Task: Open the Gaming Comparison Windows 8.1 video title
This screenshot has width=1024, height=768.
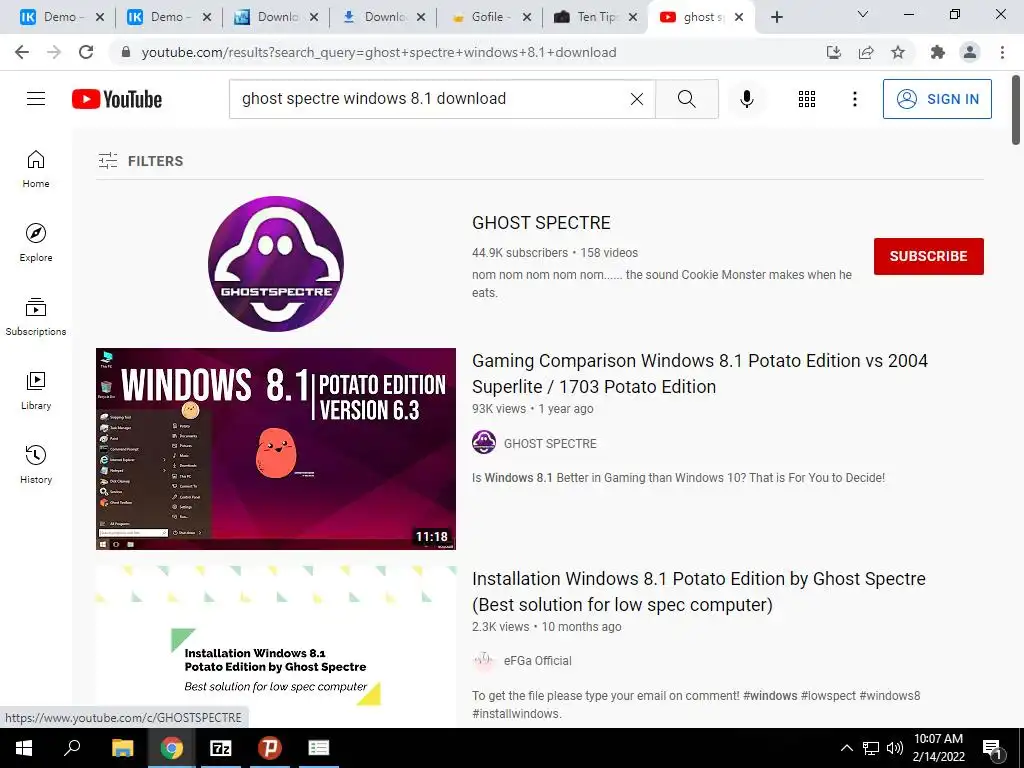Action: coord(699,374)
